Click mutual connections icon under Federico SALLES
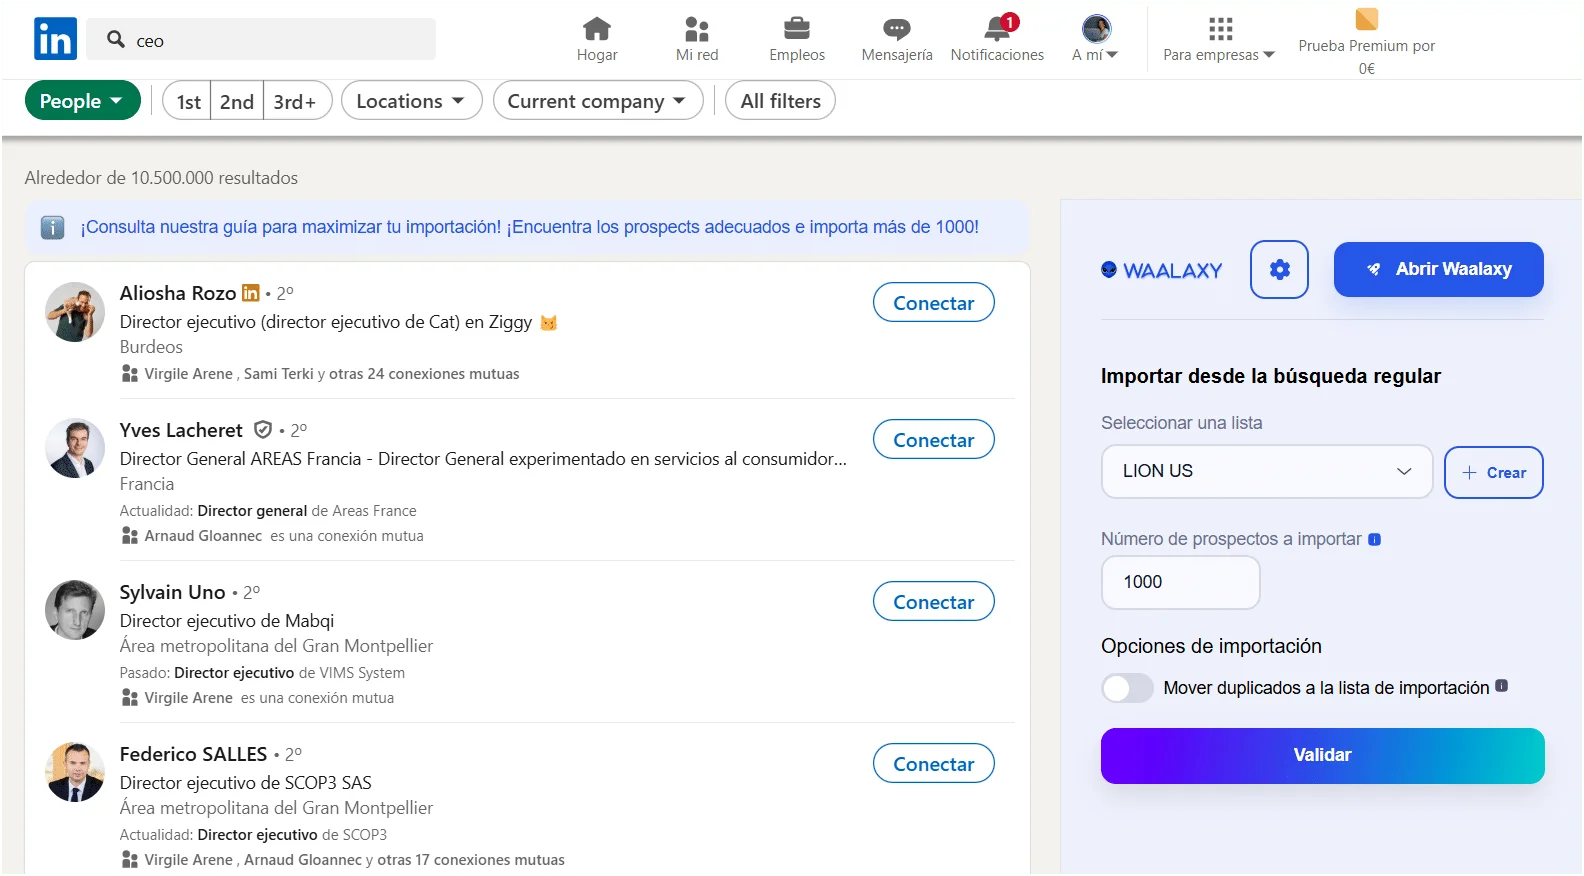 point(129,860)
